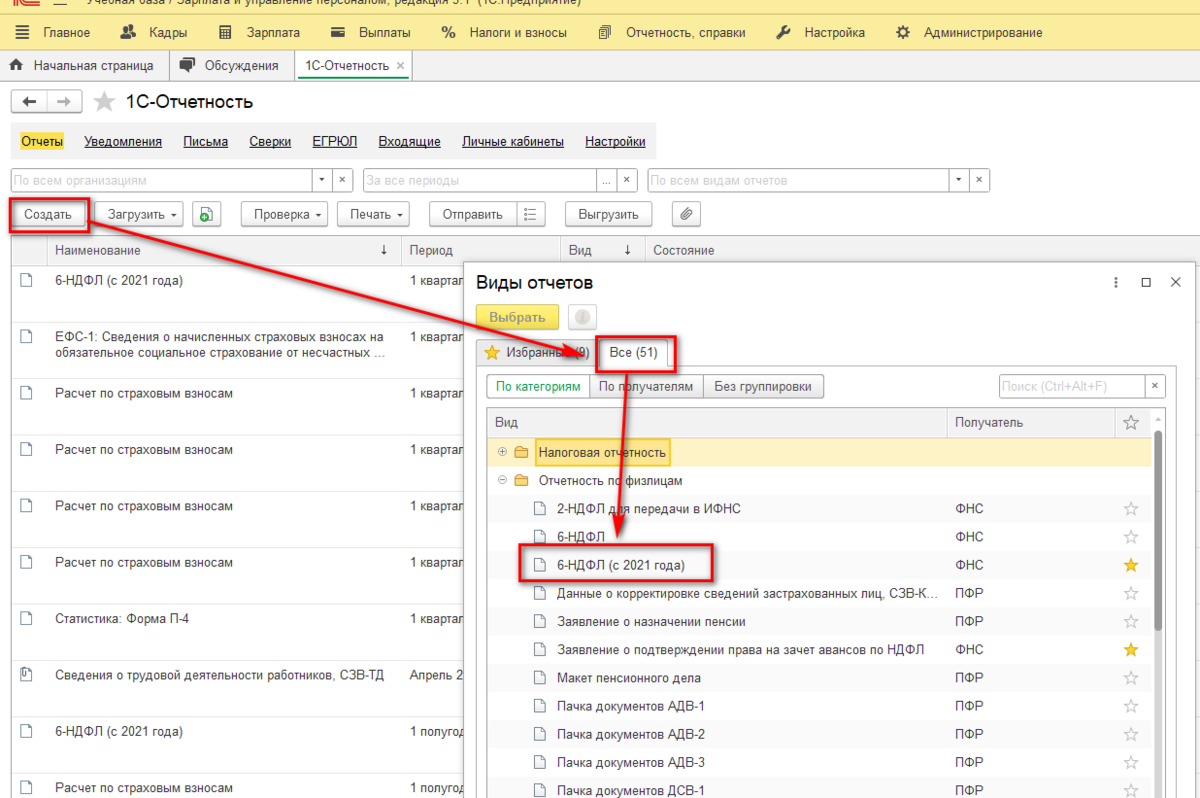Clear the report types filter with its X
1200x798 pixels.
(980, 181)
